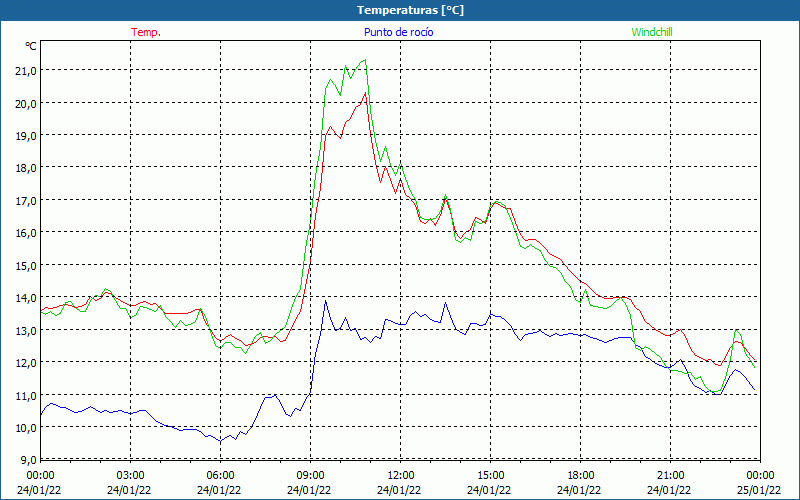This screenshot has width=800, height=500.
Task: Click the '12:00' time axis label
Action: 401,476
